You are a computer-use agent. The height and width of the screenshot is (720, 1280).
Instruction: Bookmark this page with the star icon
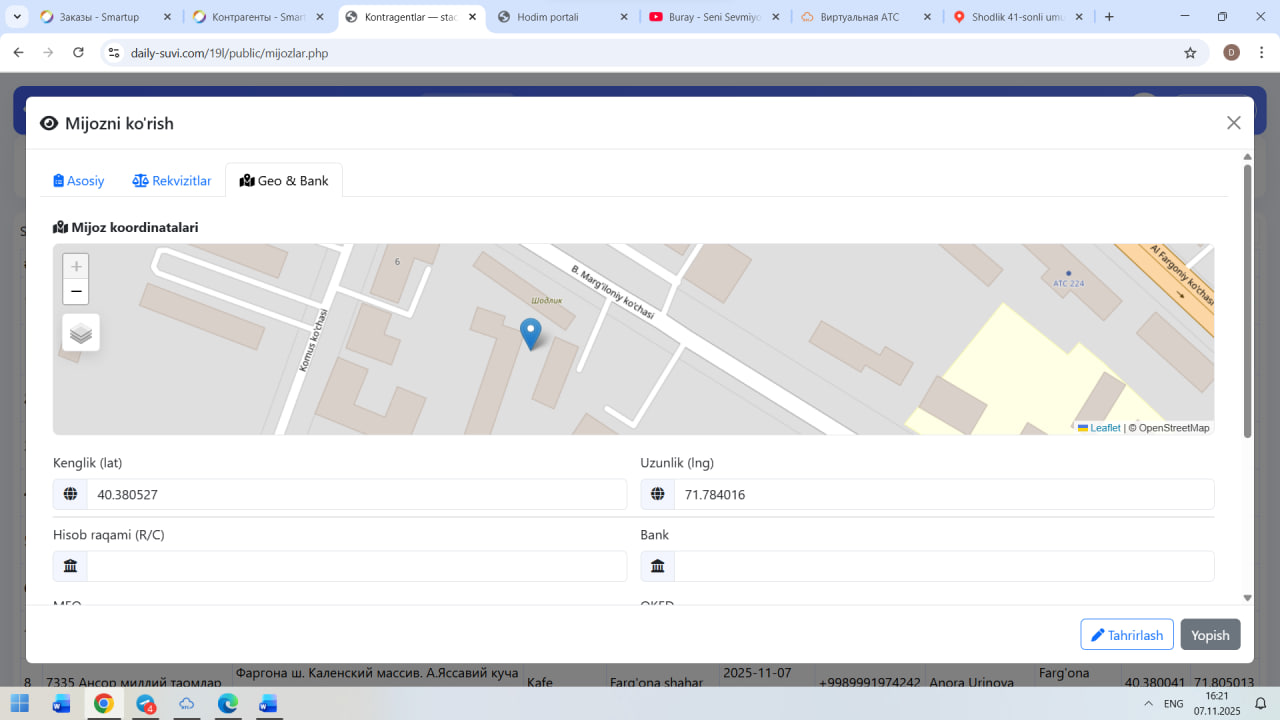point(1190,53)
